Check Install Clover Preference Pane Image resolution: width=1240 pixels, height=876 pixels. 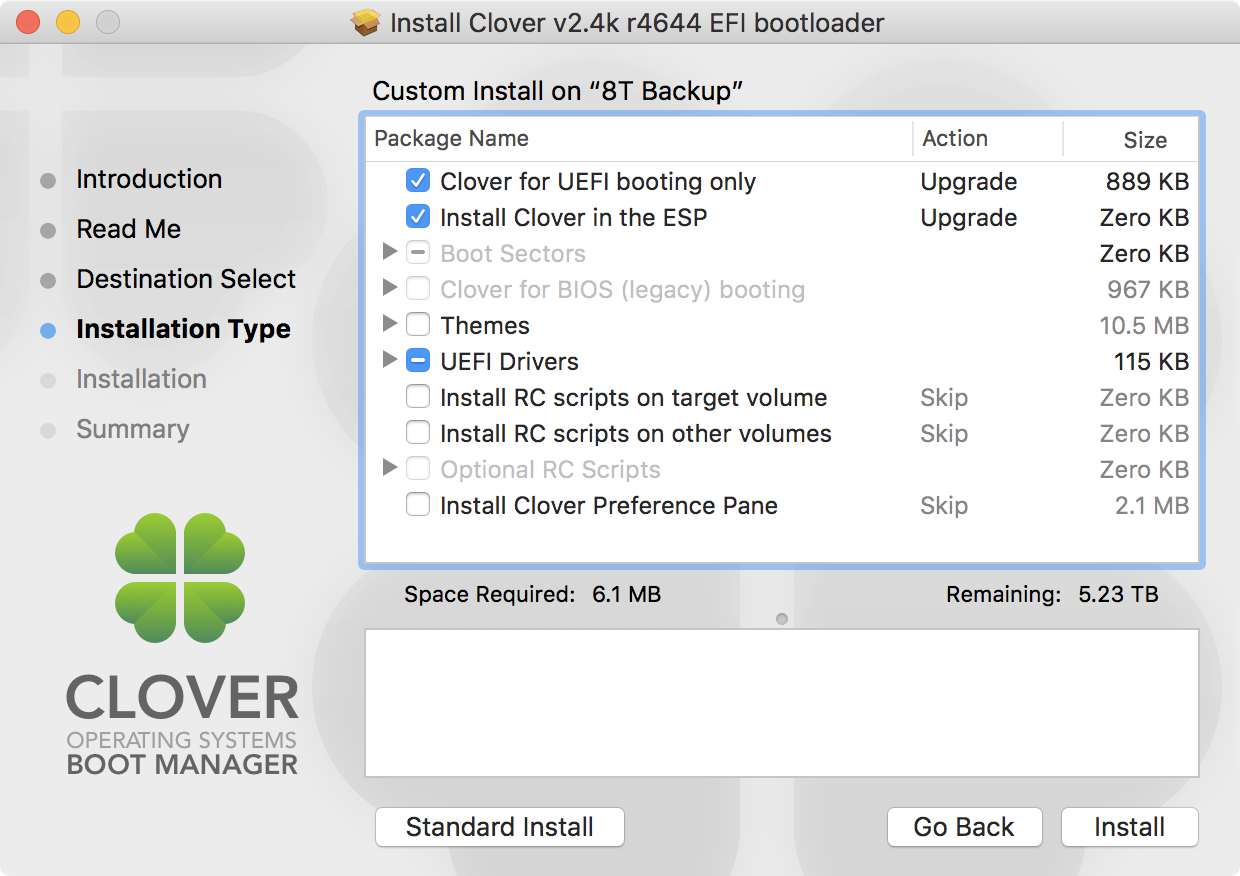pyautogui.click(x=418, y=506)
